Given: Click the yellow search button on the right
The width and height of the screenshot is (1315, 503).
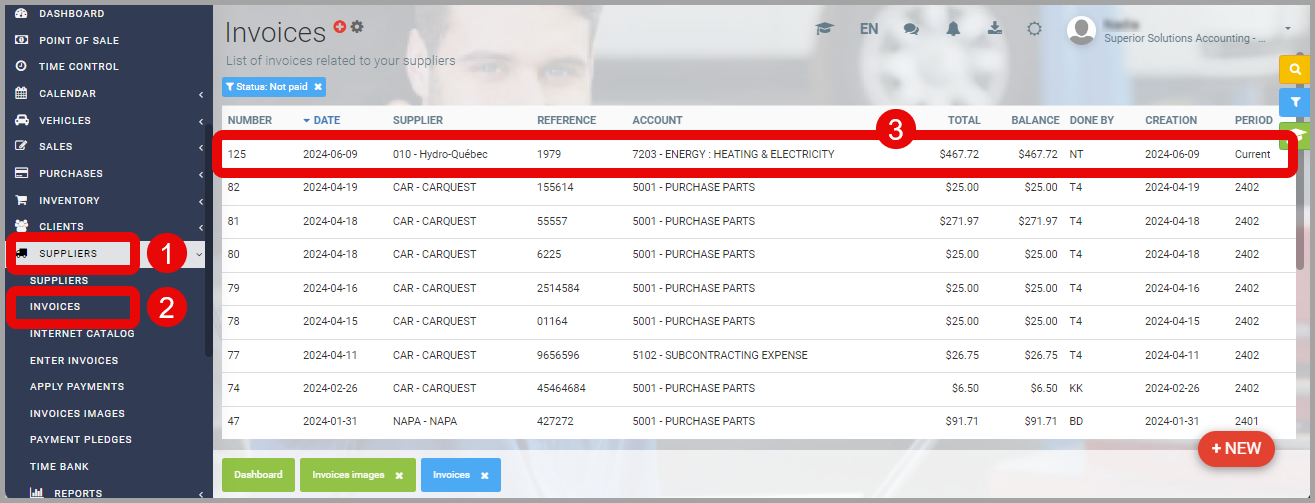Looking at the screenshot, I should pyautogui.click(x=1294, y=69).
